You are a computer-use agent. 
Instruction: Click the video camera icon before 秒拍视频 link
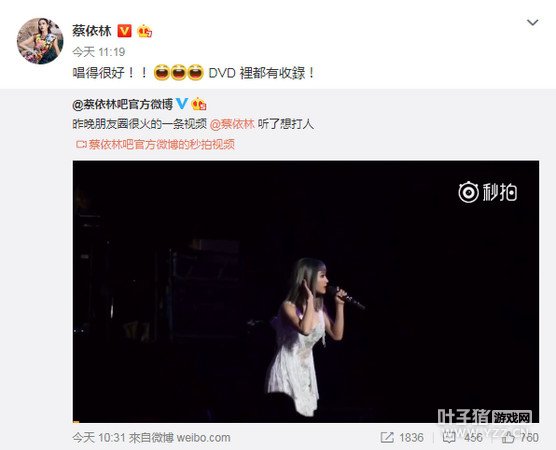pyautogui.click(x=81, y=144)
